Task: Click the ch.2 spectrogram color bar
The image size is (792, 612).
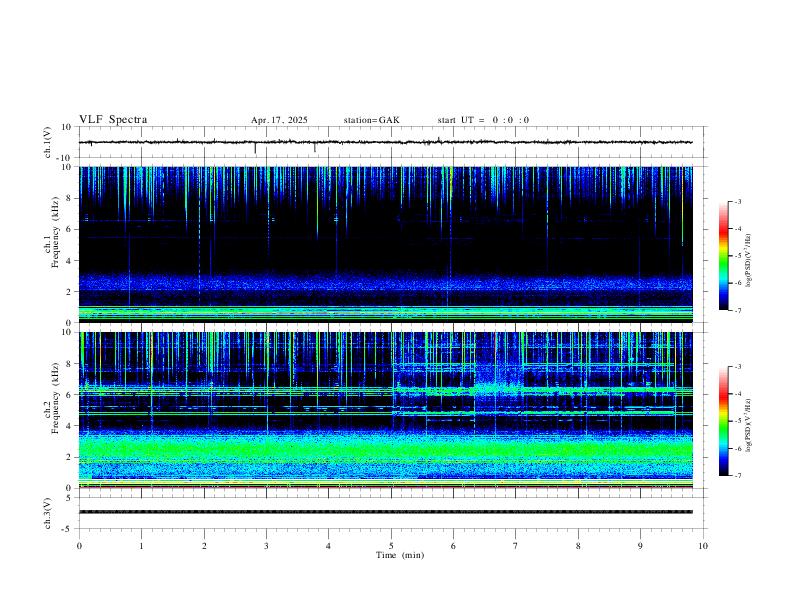Action: [x=723, y=421]
